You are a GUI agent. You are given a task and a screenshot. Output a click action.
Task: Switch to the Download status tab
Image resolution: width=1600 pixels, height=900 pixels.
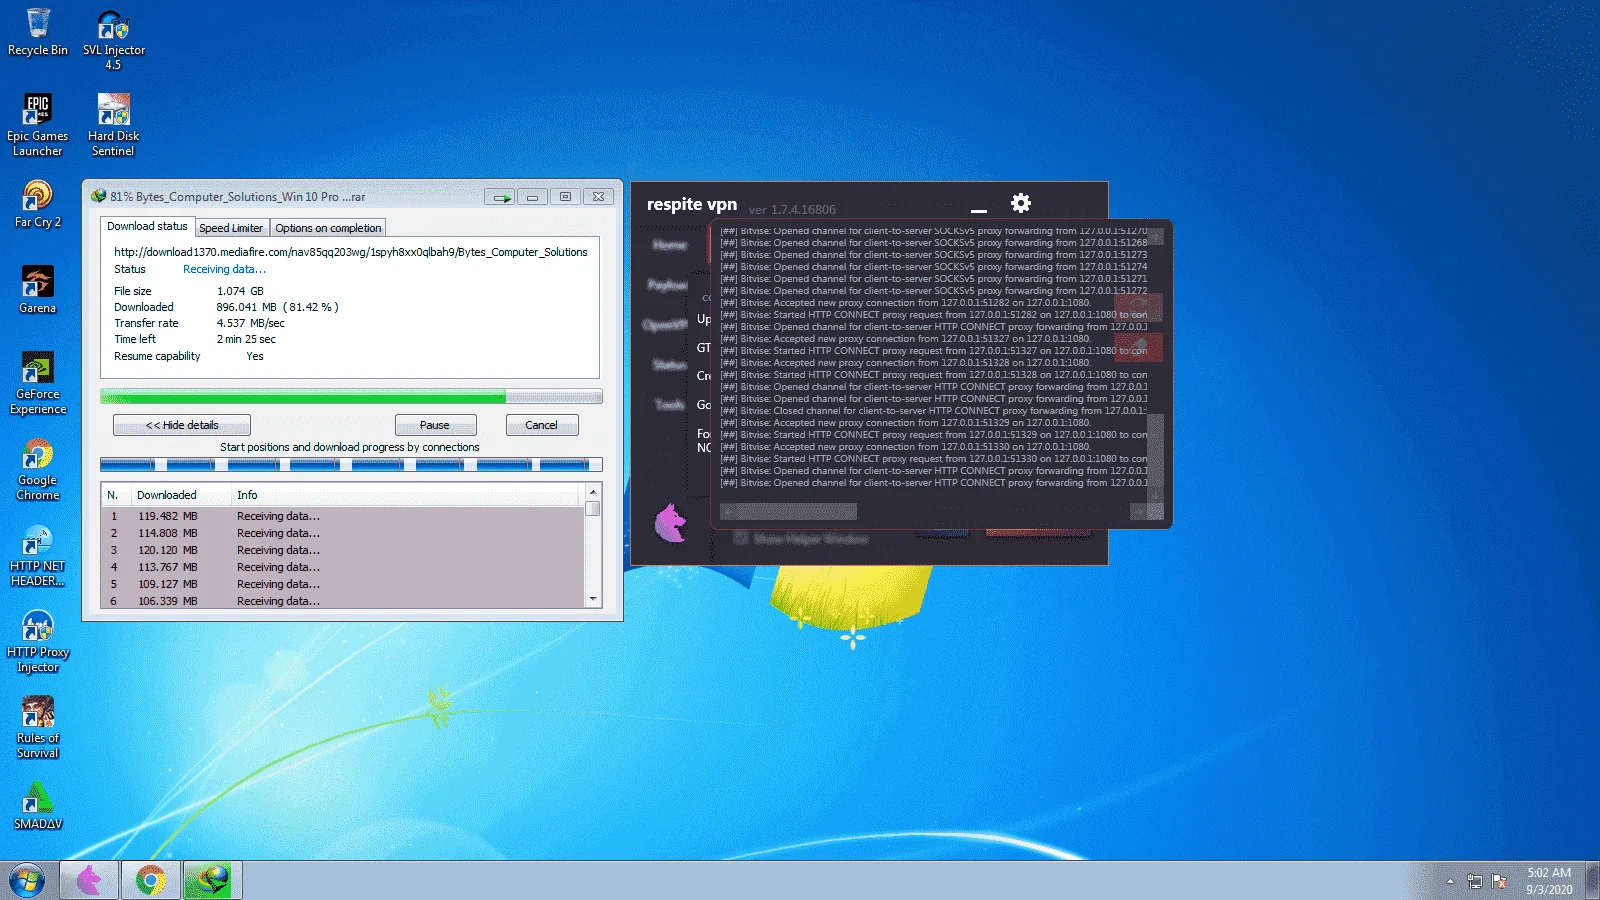147,227
